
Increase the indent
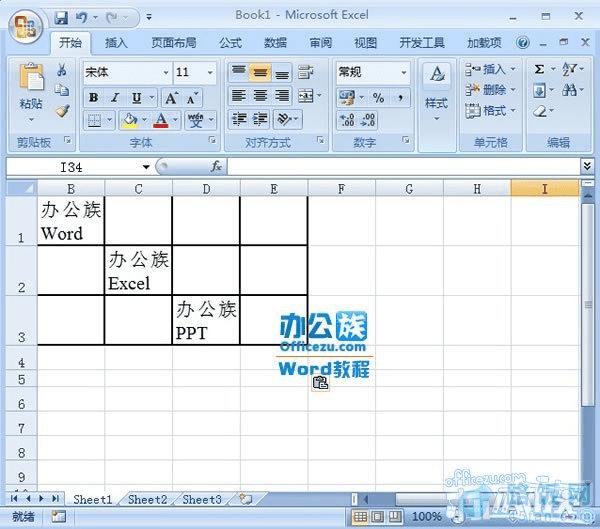tap(260, 119)
